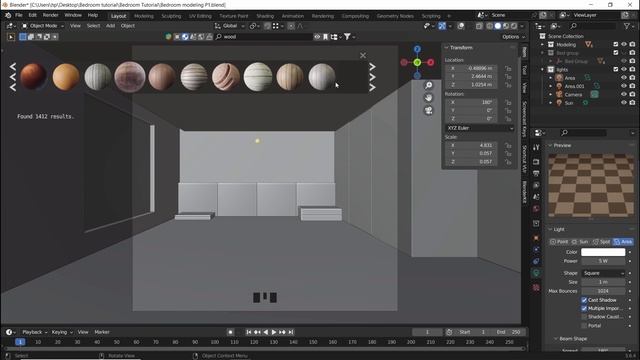This screenshot has width=640, height=360.
Task: Toggle viewport overlays icon
Action: click(461, 26)
